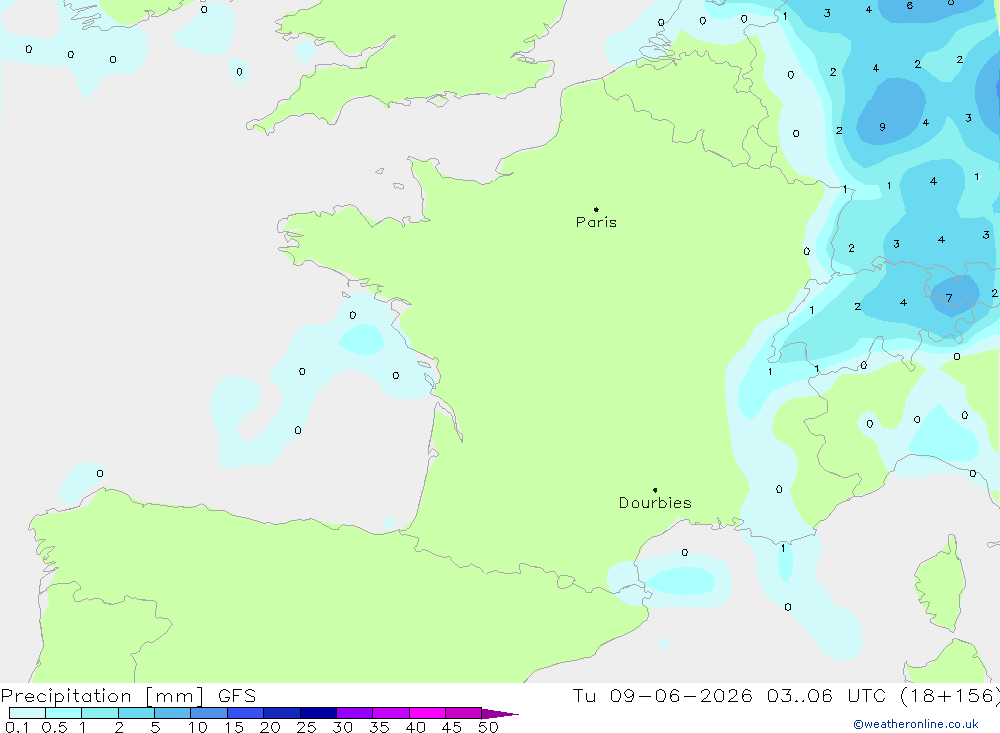
Task: Click the over-50 legend arrow tip
Action: pyautogui.click(x=500, y=714)
